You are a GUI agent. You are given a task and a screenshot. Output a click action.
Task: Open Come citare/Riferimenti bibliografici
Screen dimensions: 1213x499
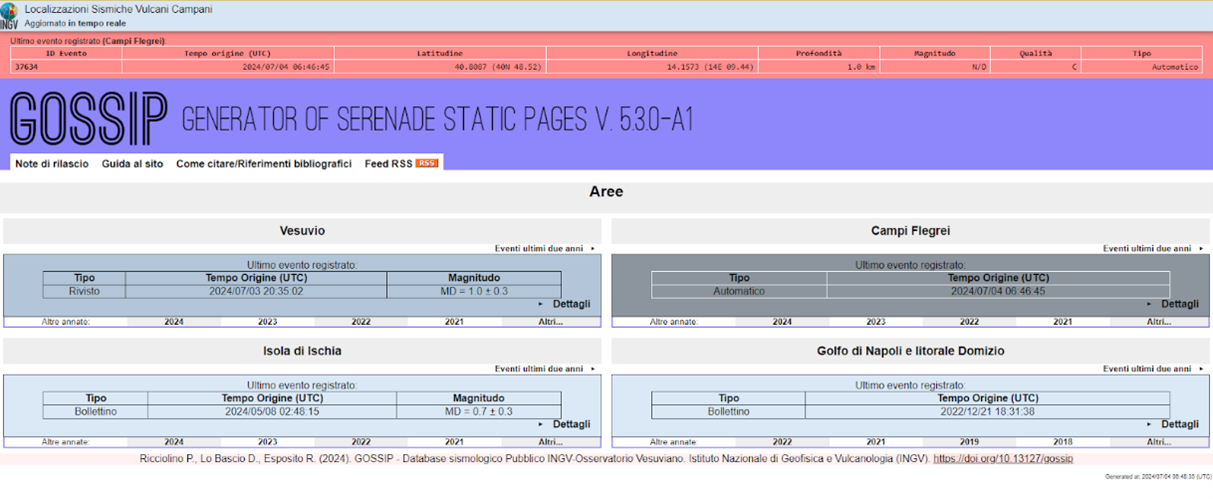pyautogui.click(x=264, y=163)
